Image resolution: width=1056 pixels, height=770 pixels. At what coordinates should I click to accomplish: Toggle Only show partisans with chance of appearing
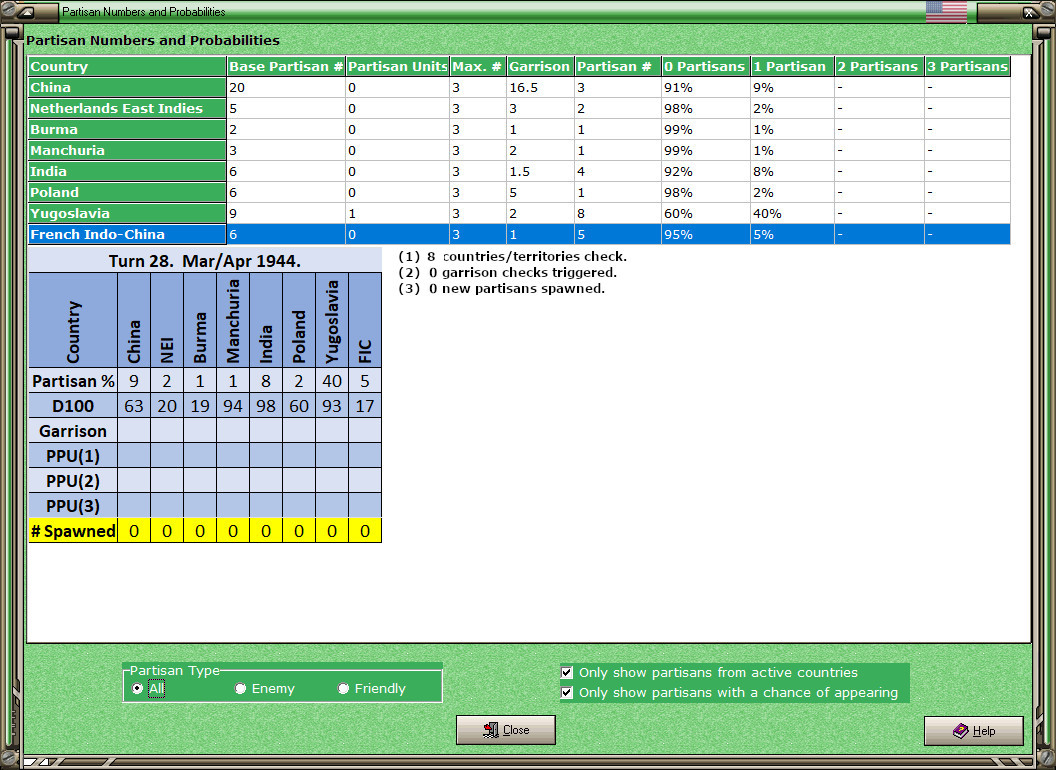tap(567, 693)
